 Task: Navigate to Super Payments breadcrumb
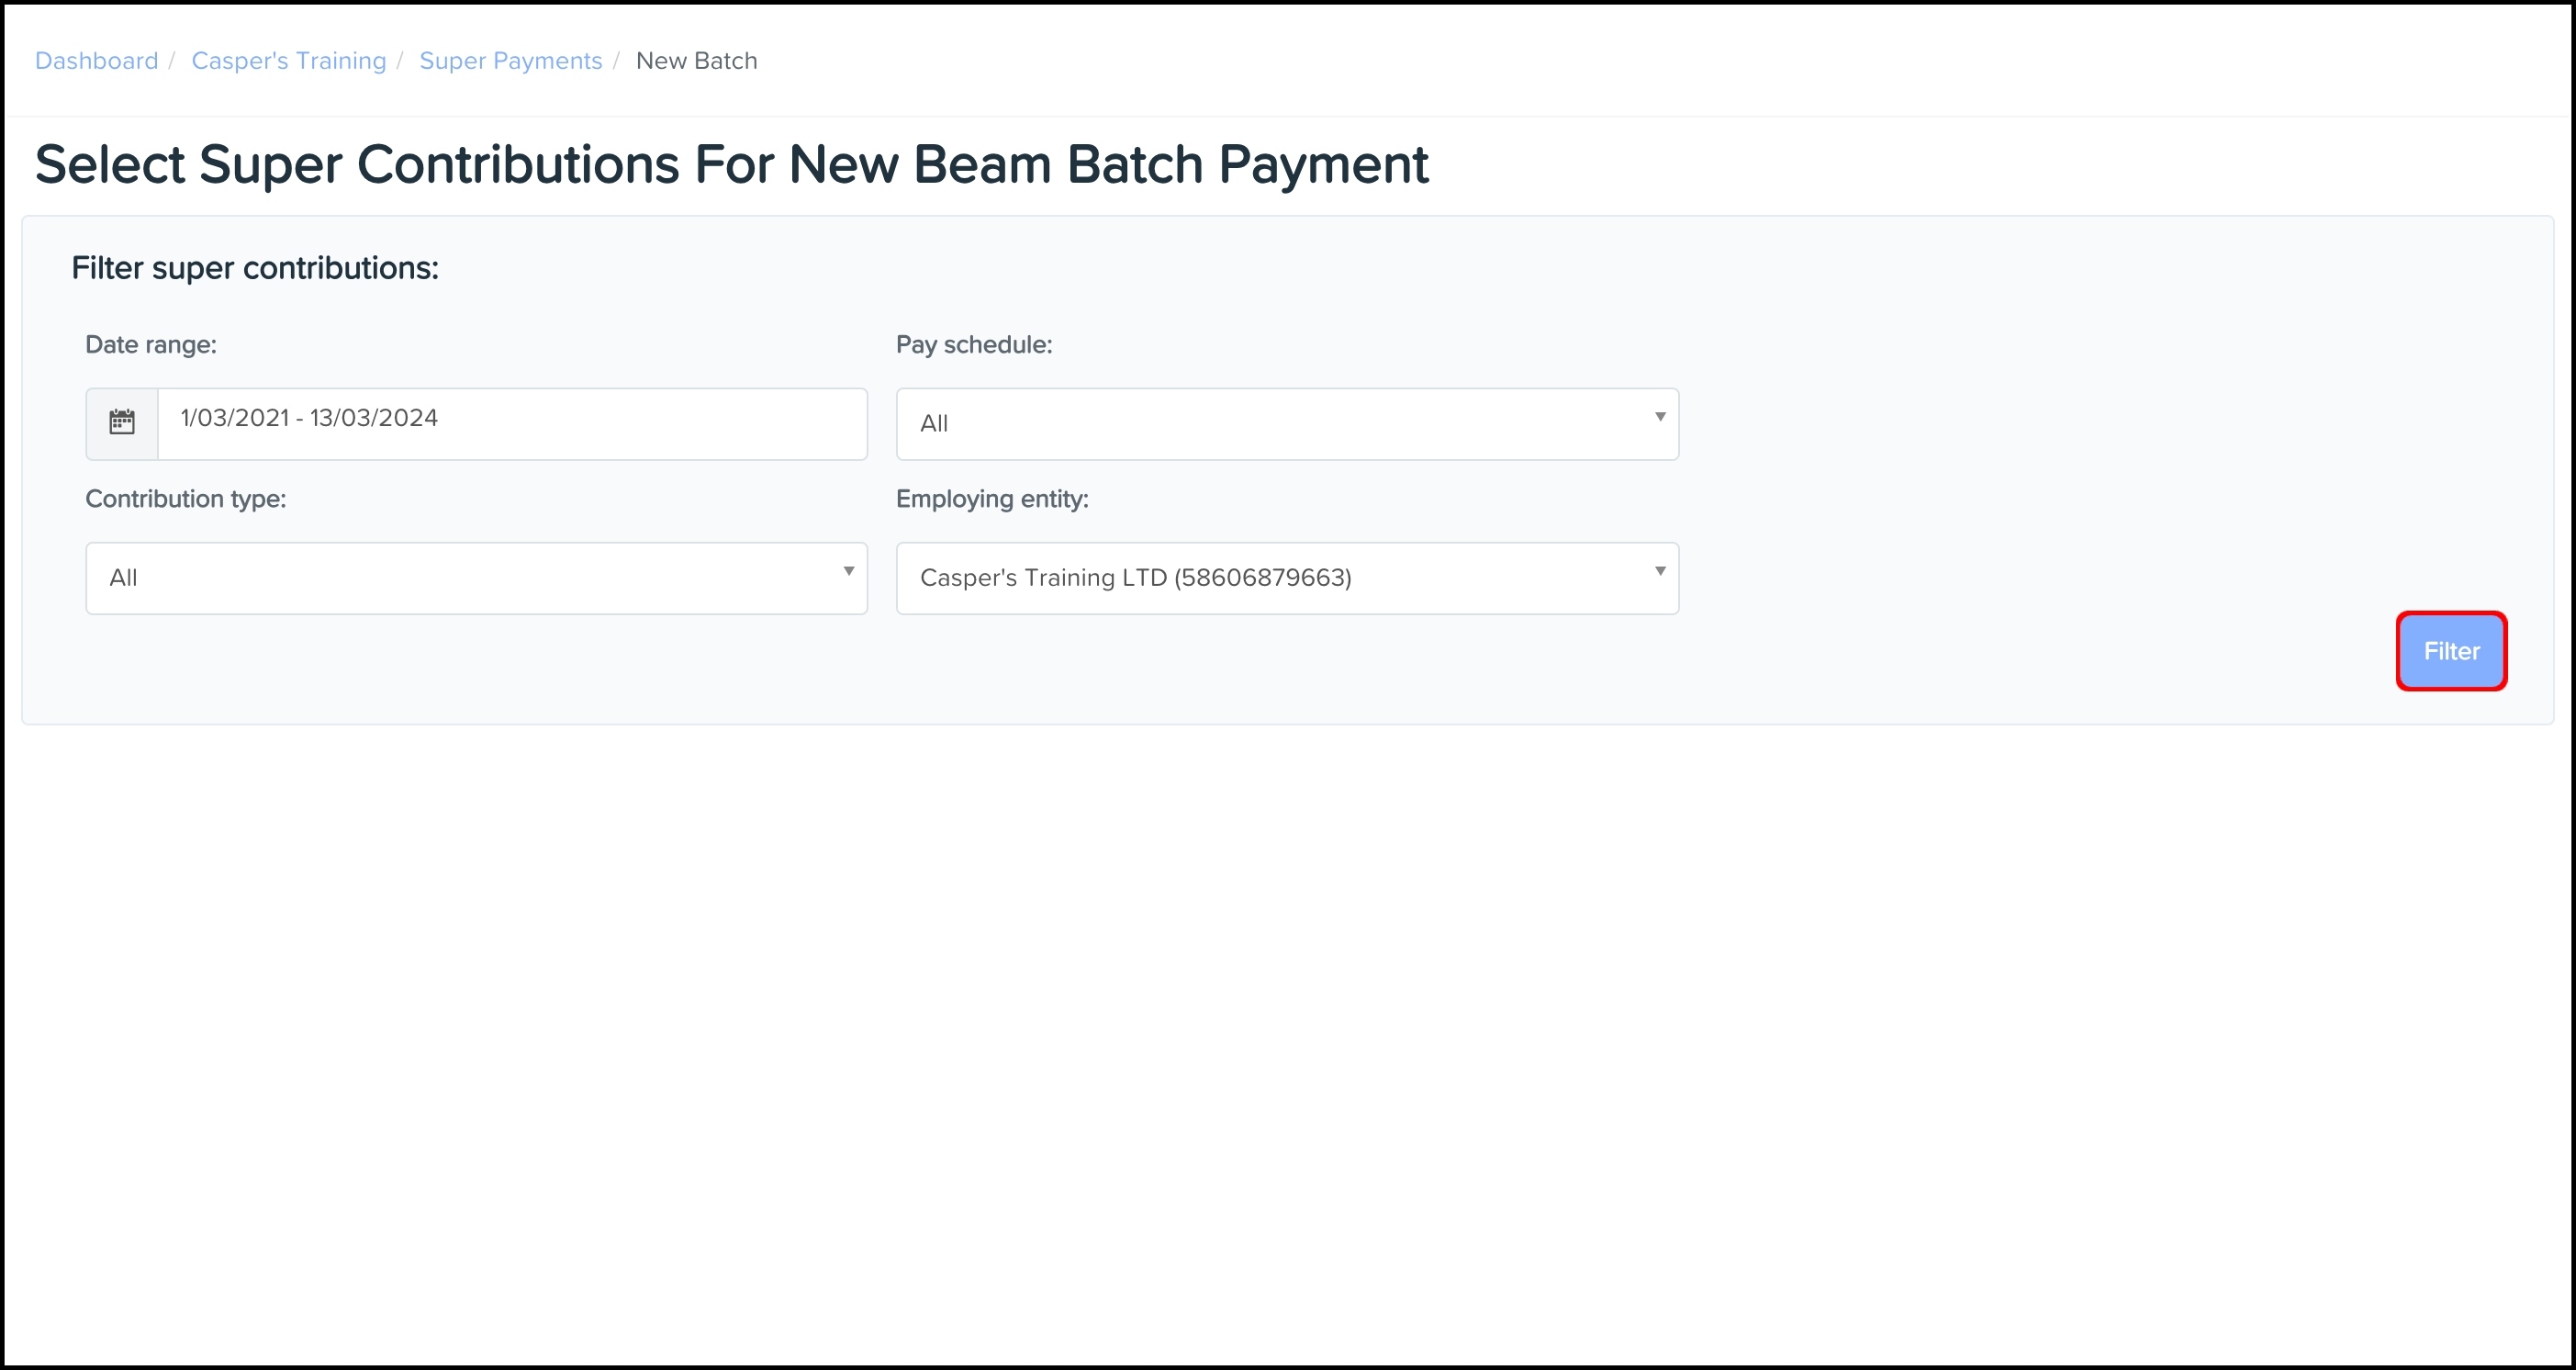pyautogui.click(x=510, y=61)
